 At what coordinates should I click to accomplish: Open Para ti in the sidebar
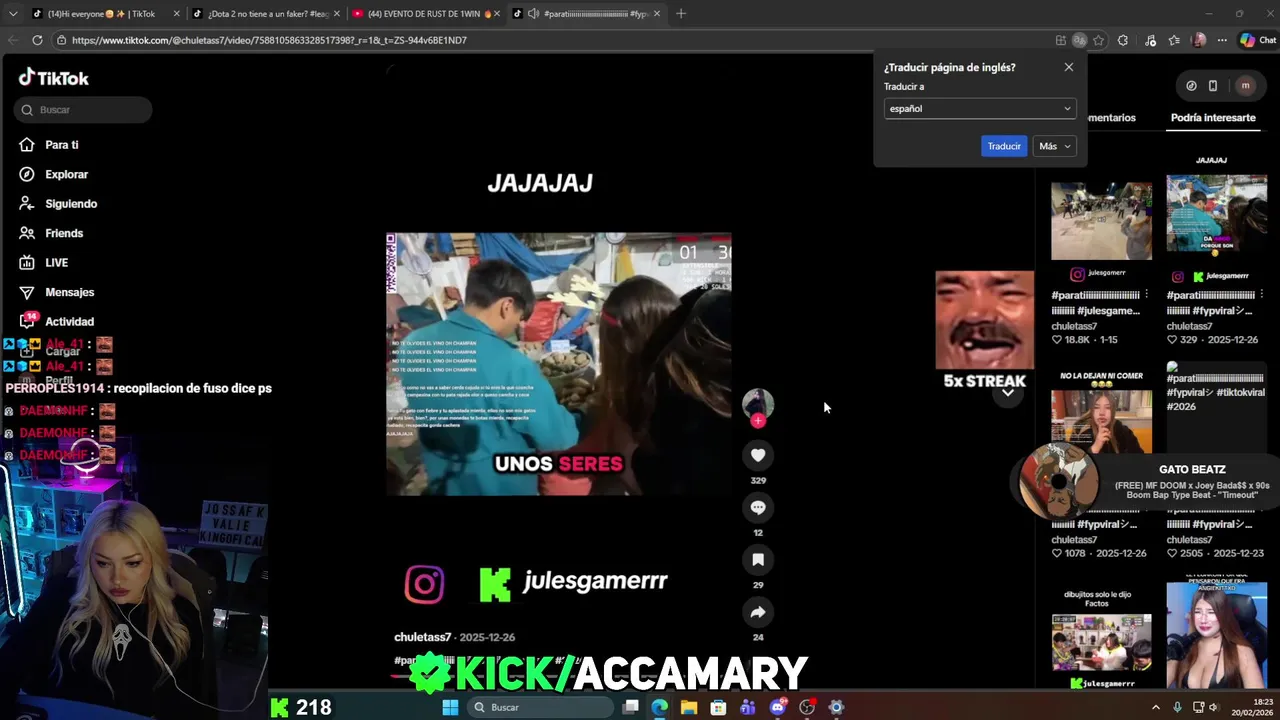coord(61,145)
